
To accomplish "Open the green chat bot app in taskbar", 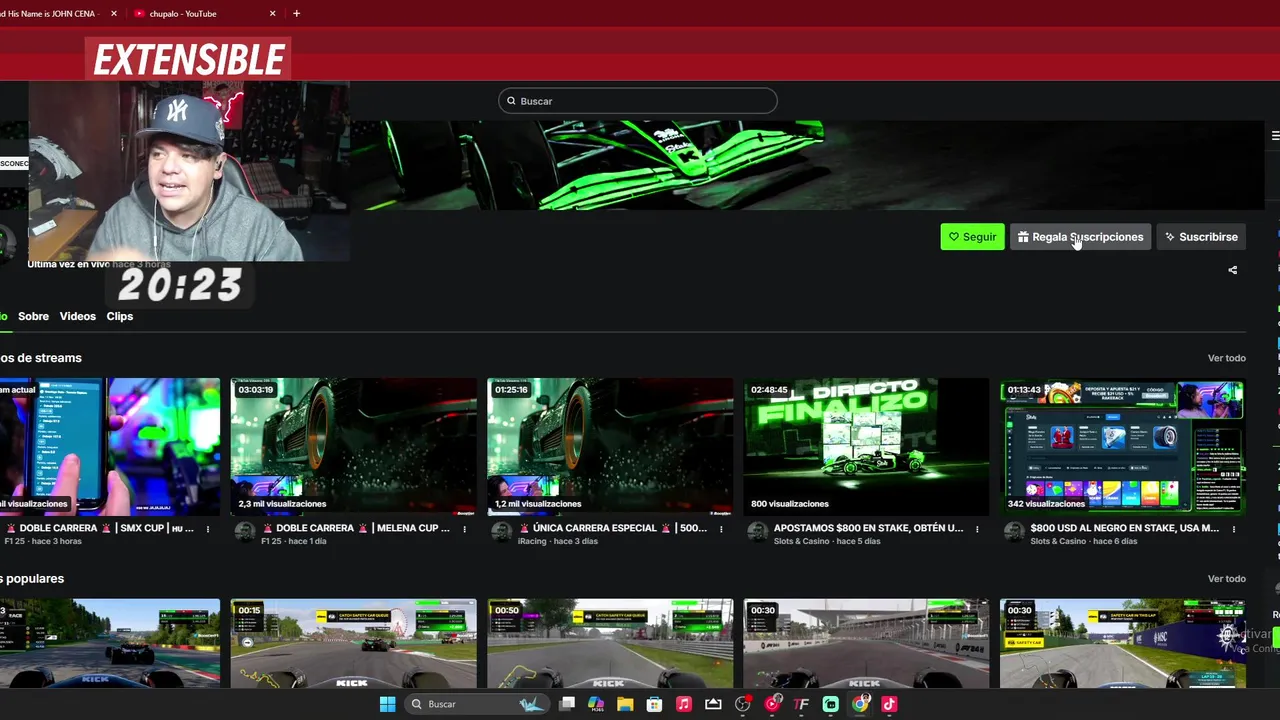I will click(x=830, y=704).
